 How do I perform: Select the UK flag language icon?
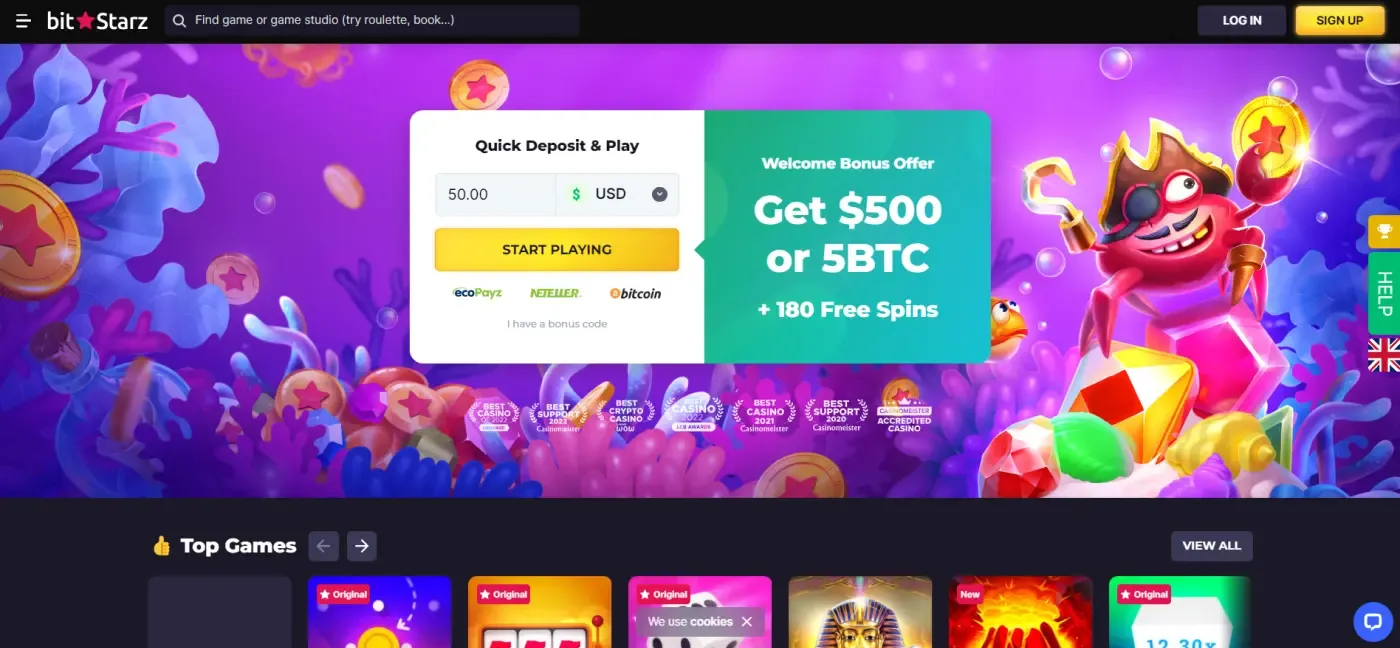click(x=1384, y=355)
